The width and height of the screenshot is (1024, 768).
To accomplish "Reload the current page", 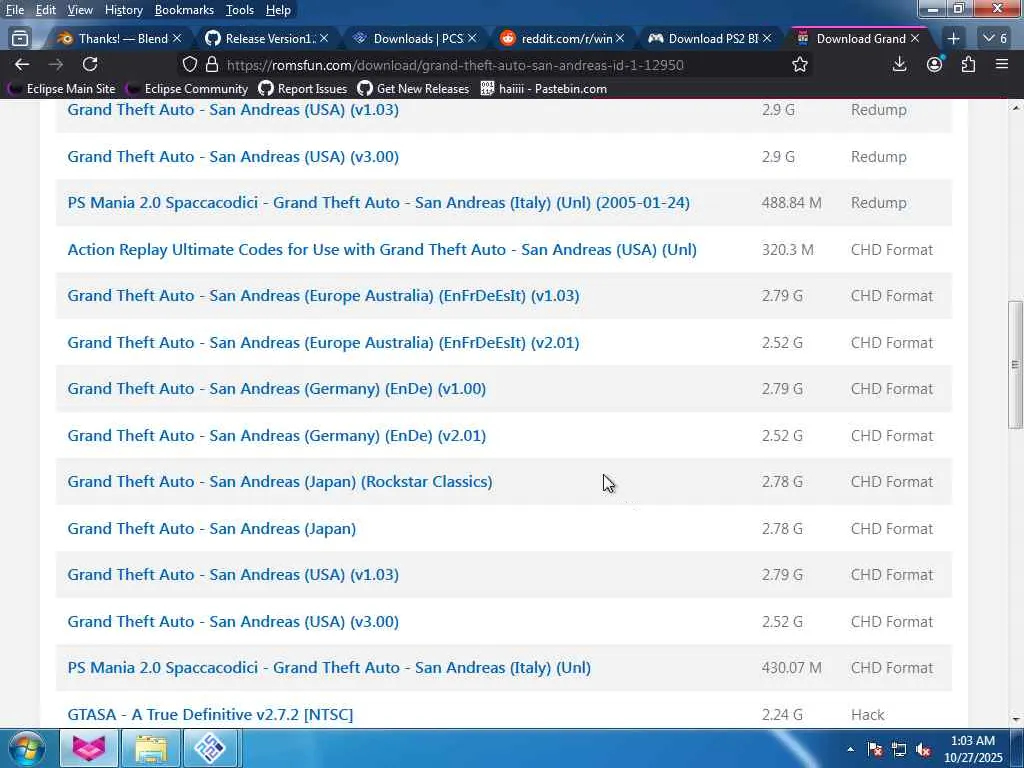I will pyautogui.click(x=90, y=64).
